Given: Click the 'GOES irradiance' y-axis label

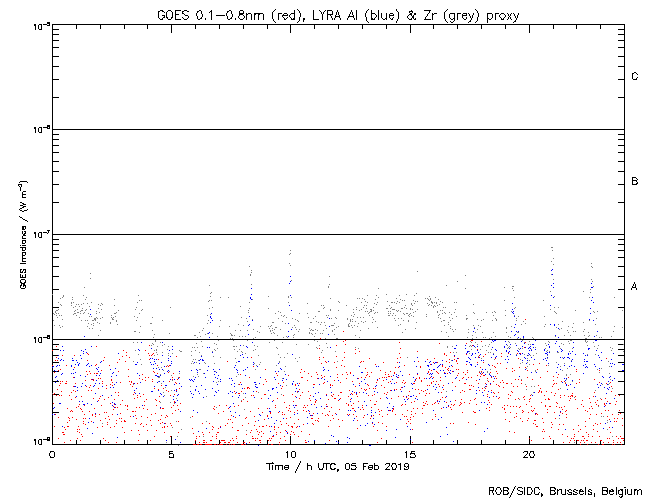Looking at the screenshot, I should pos(22,234).
